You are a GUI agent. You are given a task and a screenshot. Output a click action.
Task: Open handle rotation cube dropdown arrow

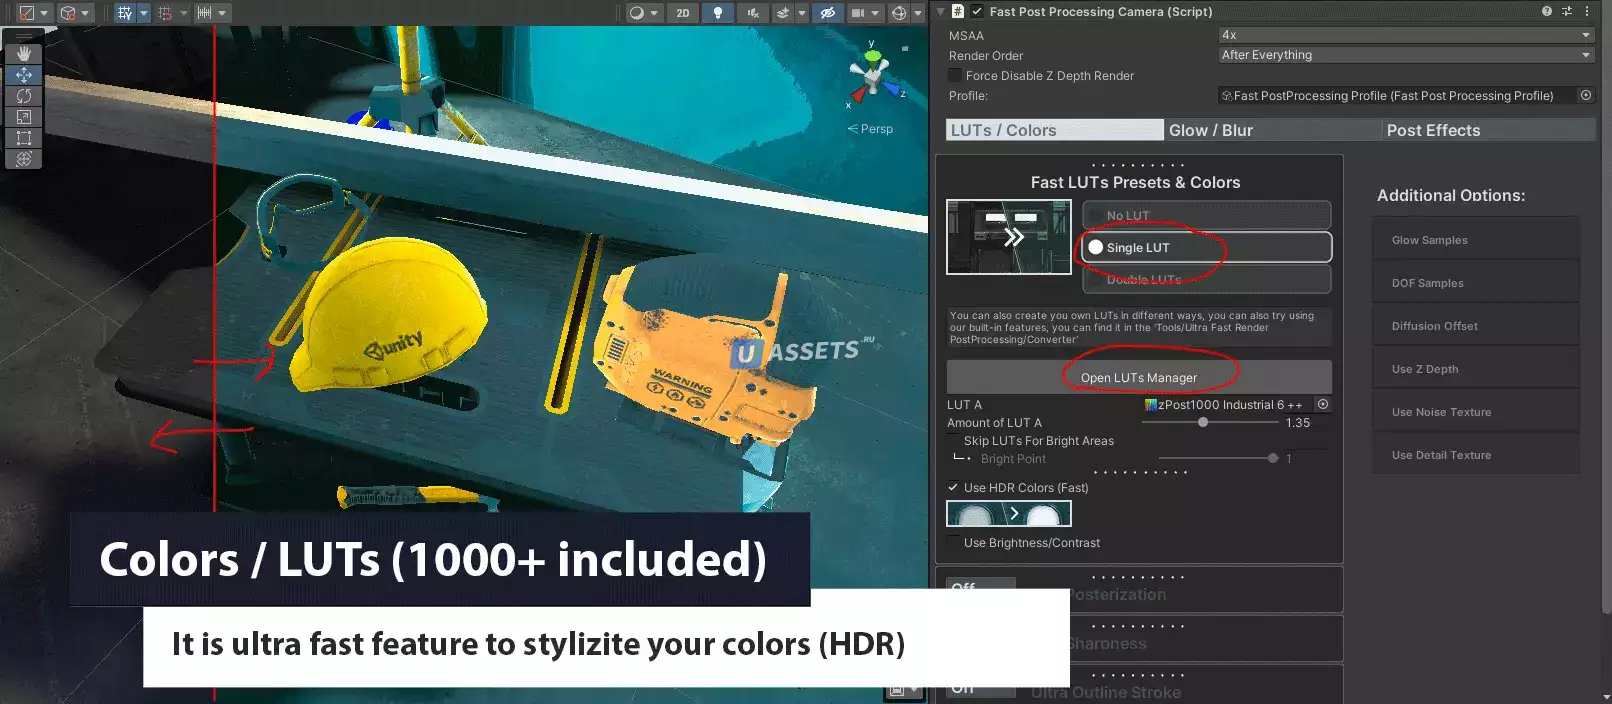85,13
